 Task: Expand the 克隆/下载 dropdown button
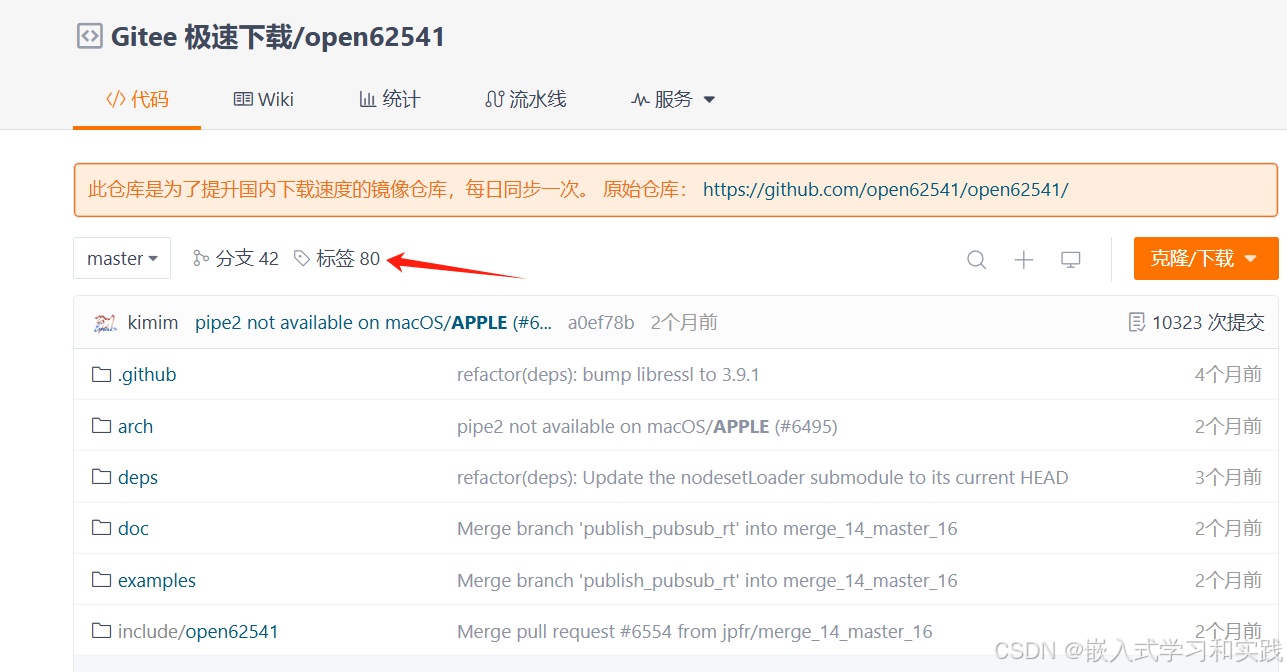pyautogui.click(x=1206, y=258)
